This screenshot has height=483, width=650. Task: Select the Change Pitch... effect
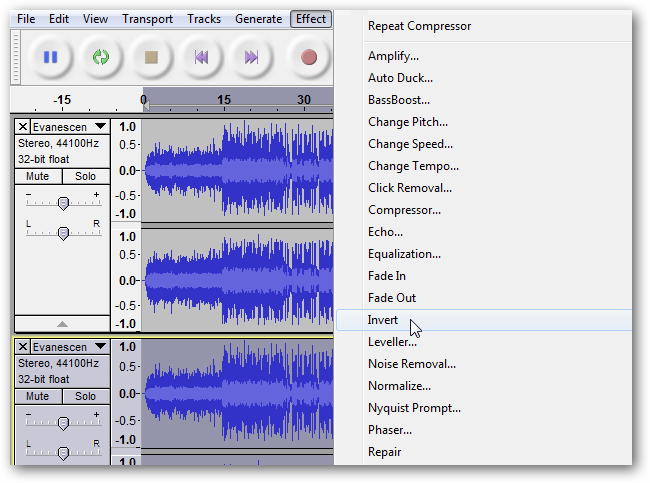(x=484, y=122)
